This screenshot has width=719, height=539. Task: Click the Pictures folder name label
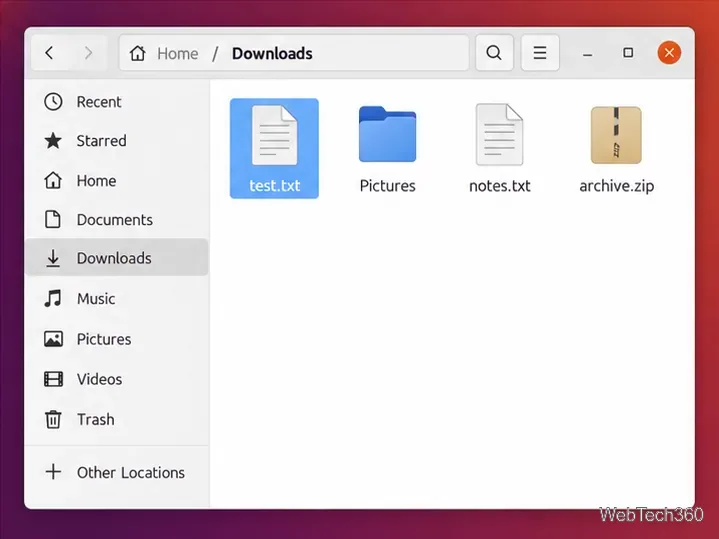[387, 186]
